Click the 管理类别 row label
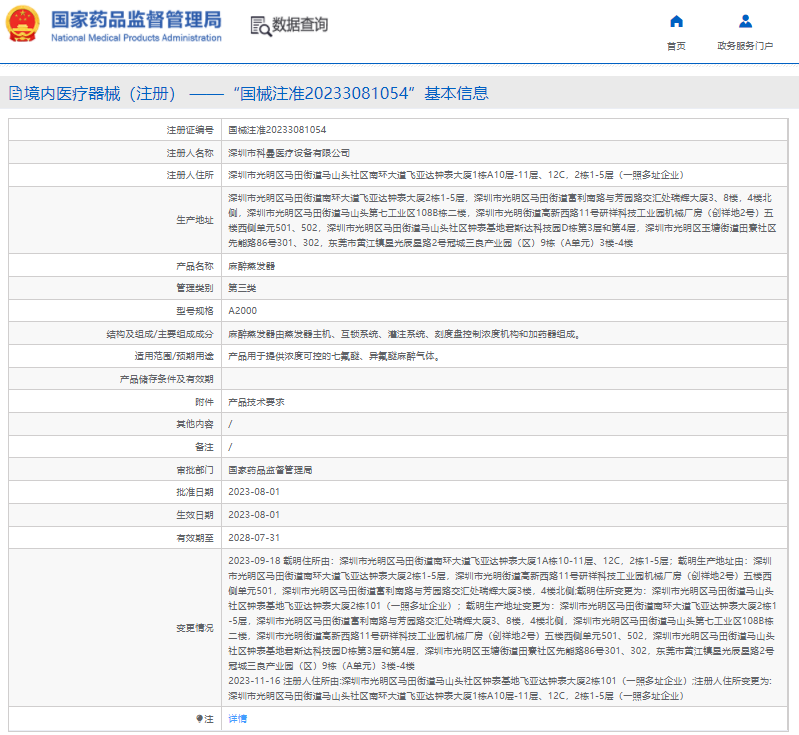This screenshot has height=735, width=799. point(195,288)
